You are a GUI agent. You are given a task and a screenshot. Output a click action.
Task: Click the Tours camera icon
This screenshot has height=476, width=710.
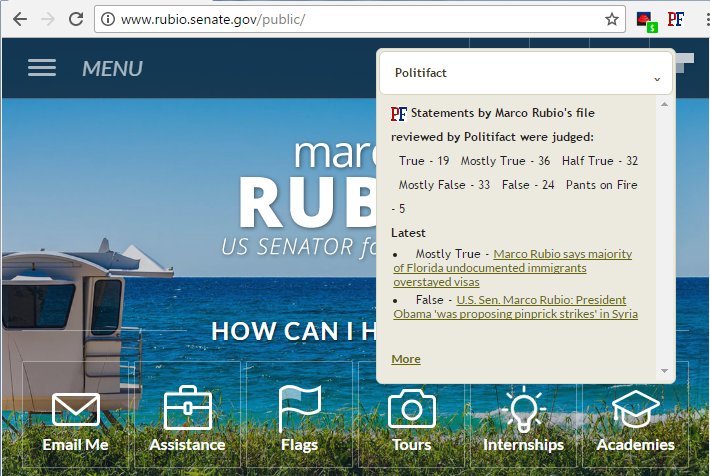pos(412,408)
